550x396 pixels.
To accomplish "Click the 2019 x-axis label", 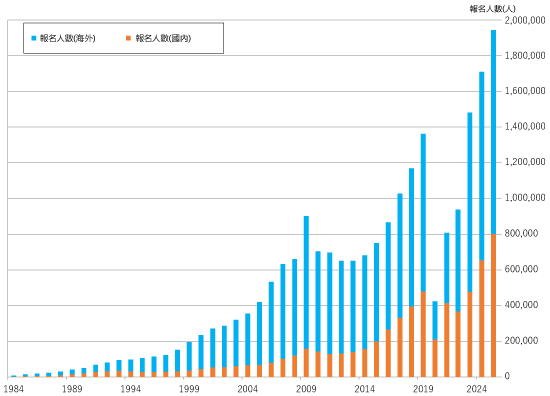I will click(423, 389).
